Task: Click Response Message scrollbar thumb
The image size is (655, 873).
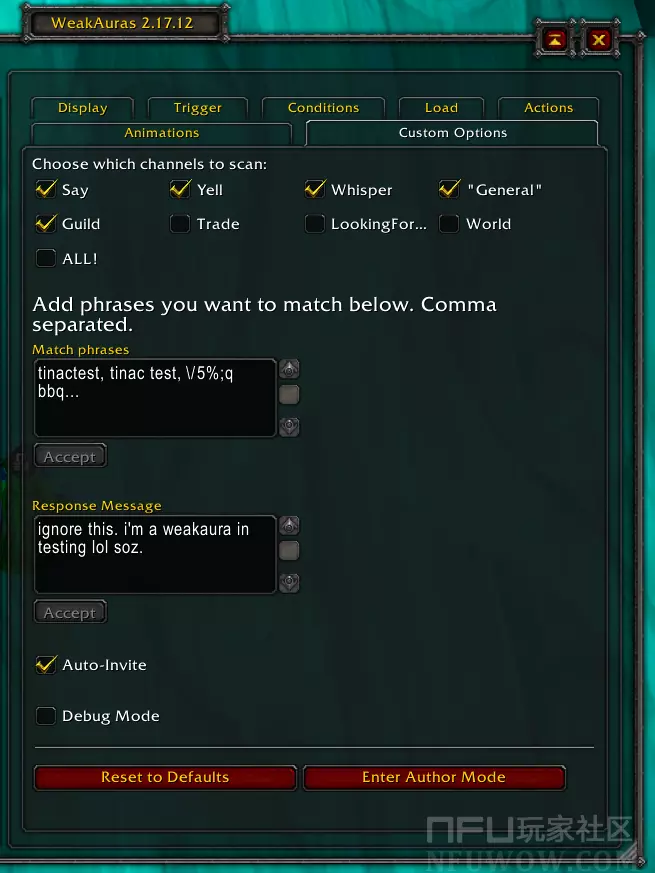Action: 289,550
